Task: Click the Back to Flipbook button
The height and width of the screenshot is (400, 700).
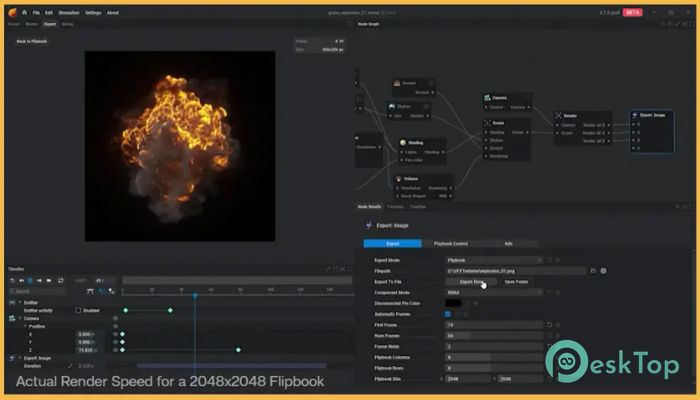Action: pyautogui.click(x=31, y=41)
